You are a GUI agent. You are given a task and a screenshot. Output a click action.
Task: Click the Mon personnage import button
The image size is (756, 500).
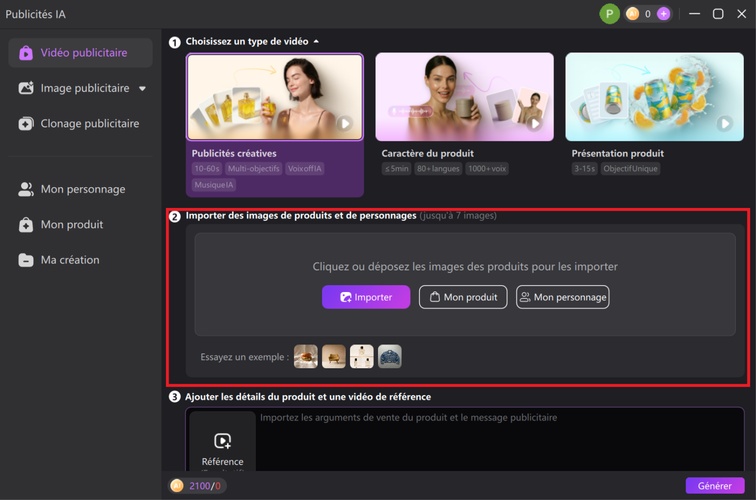point(563,297)
